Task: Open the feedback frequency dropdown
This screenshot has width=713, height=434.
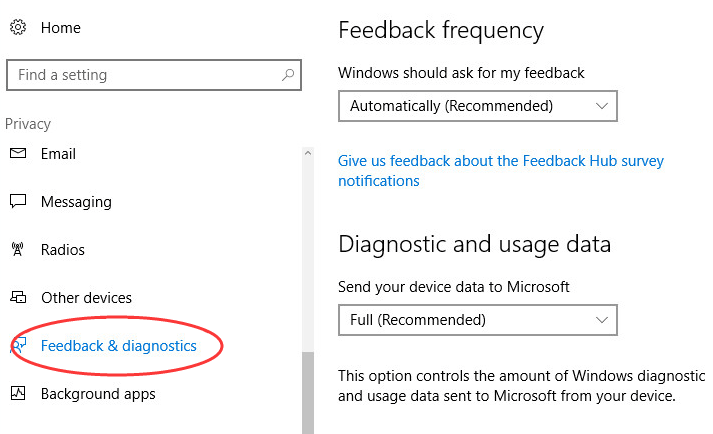Action: 478,106
